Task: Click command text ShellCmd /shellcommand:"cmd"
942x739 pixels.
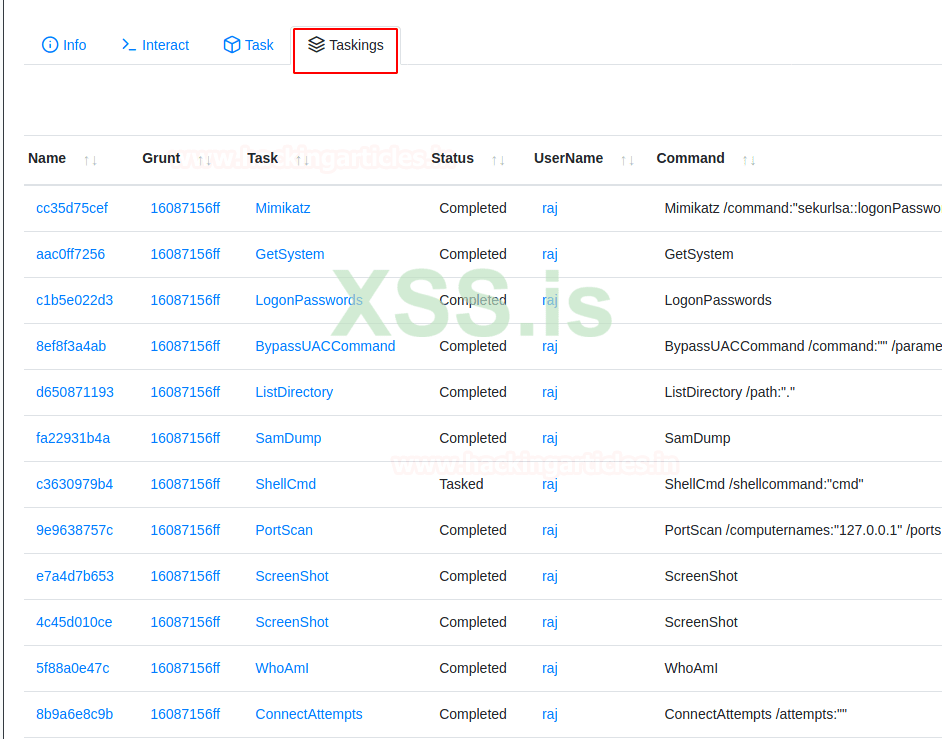Action: pos(764,484)
